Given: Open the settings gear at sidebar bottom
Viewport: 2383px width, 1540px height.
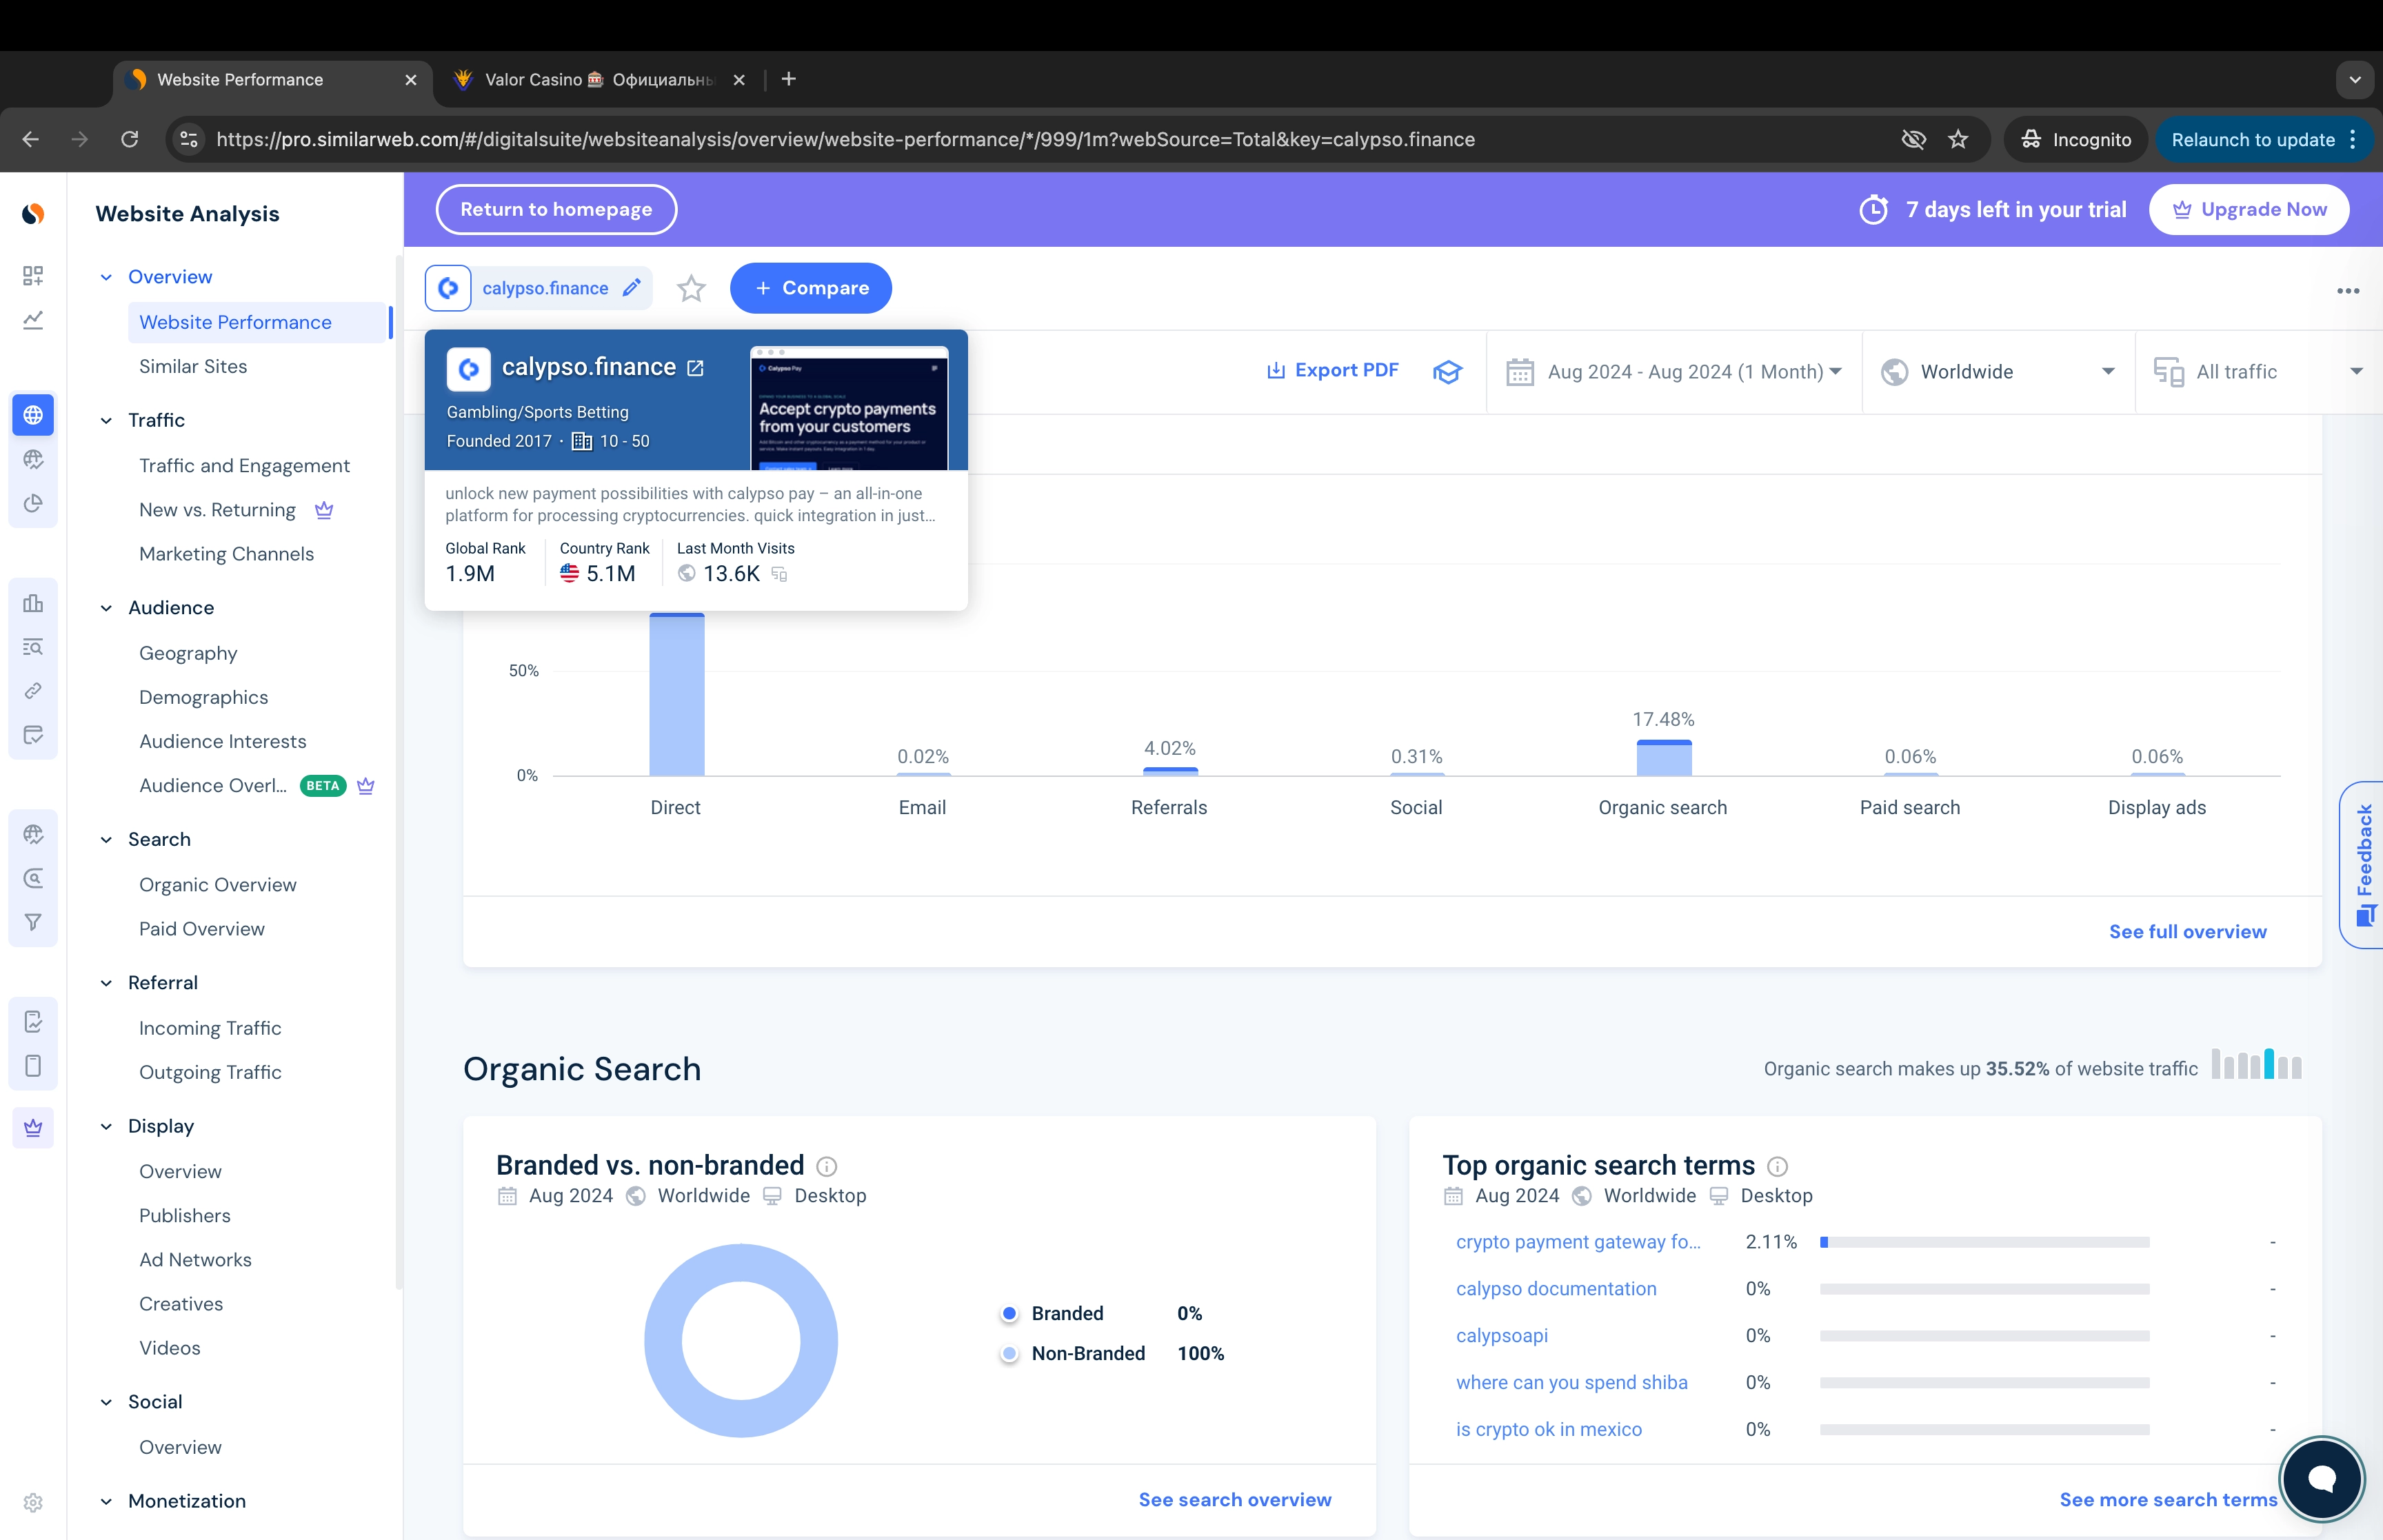Looking at the screenshot, I should tap(33, 1502).
